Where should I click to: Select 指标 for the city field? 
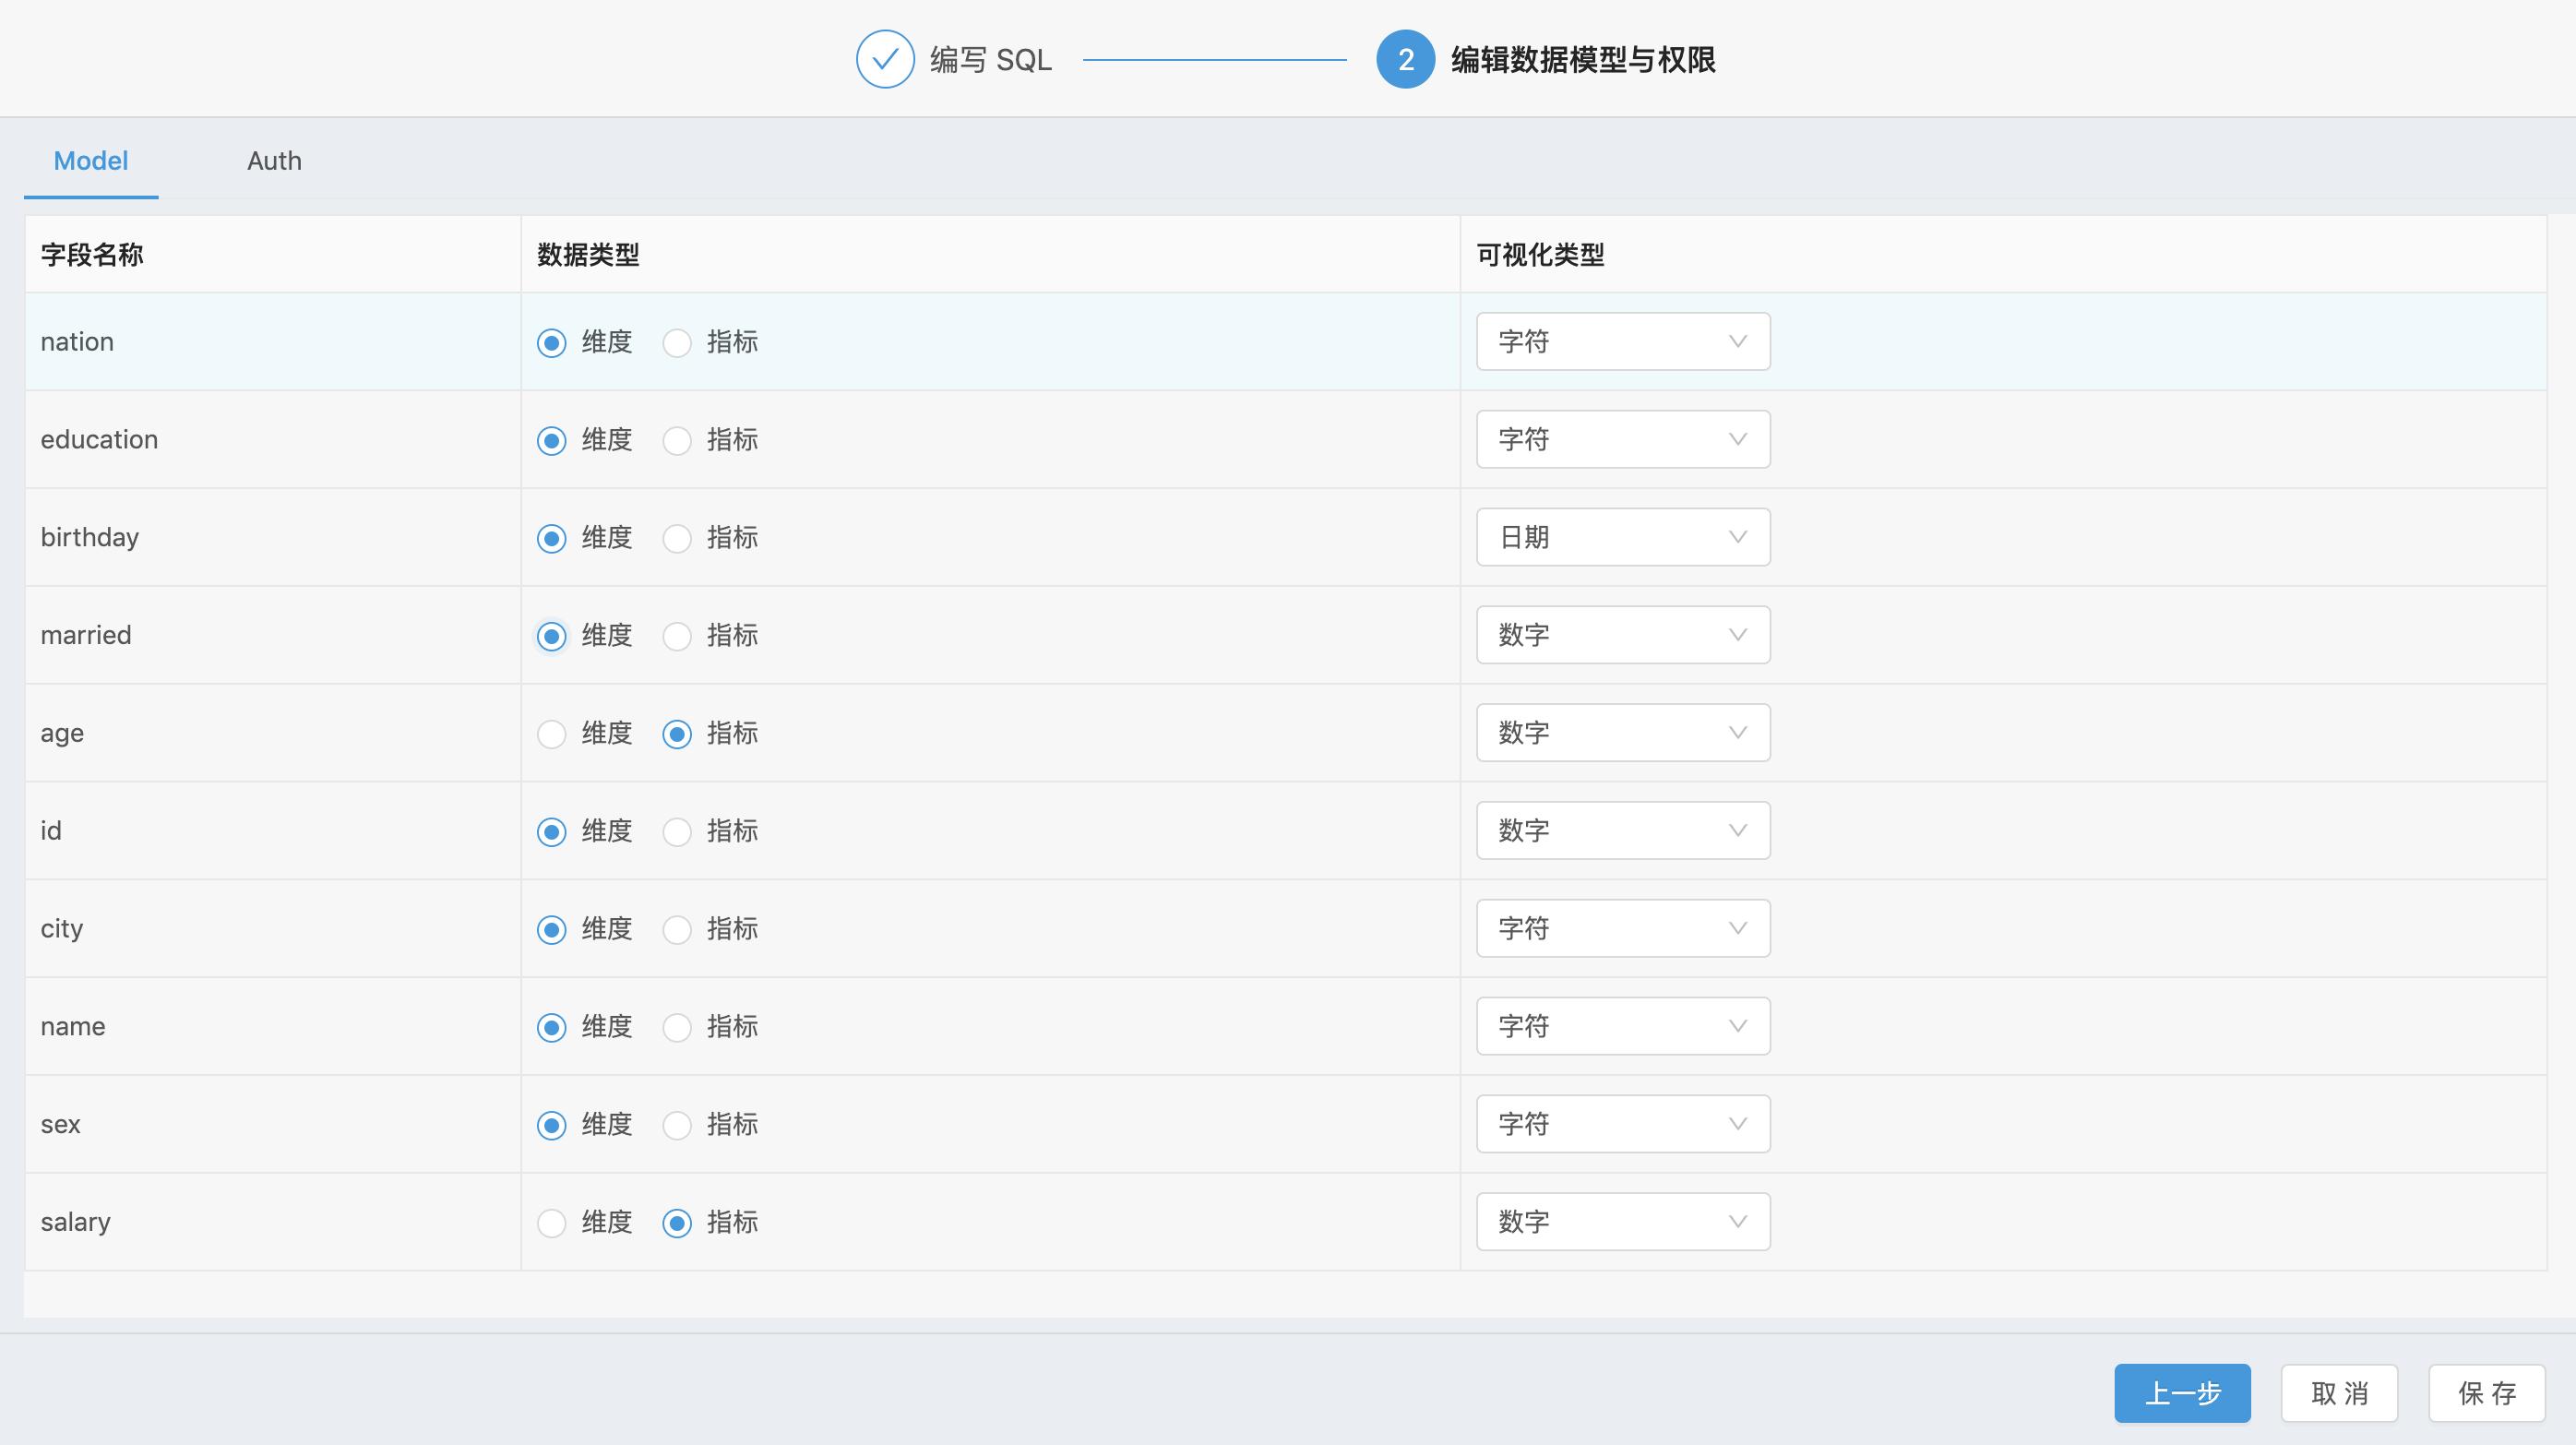coord(677,928)
